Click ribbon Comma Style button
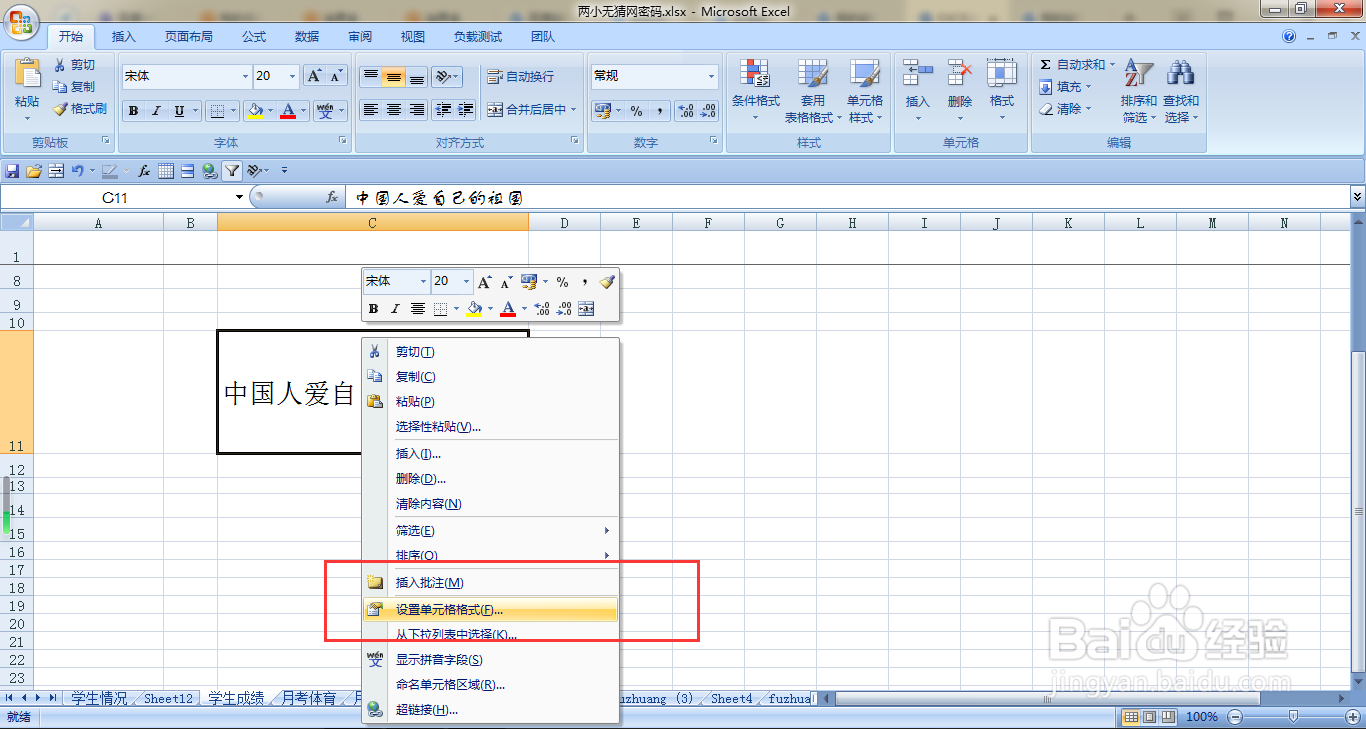Viewport: 1366px width, 729px height. pyautogui.click(x=660, y=111)
